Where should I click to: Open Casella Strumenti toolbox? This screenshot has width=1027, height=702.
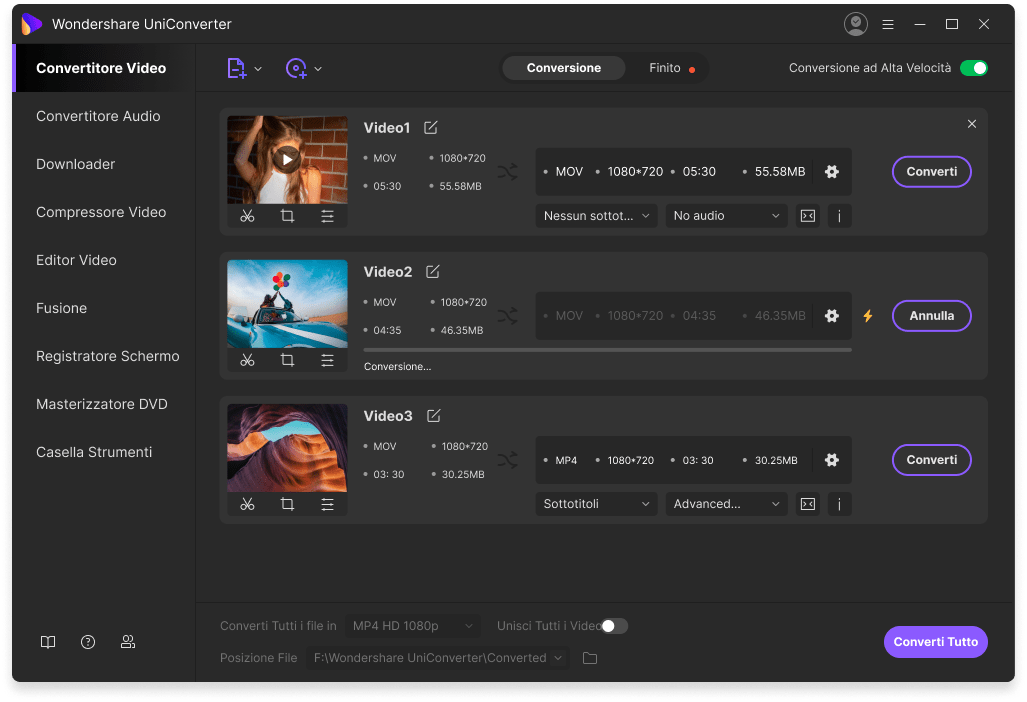point(94,453)
